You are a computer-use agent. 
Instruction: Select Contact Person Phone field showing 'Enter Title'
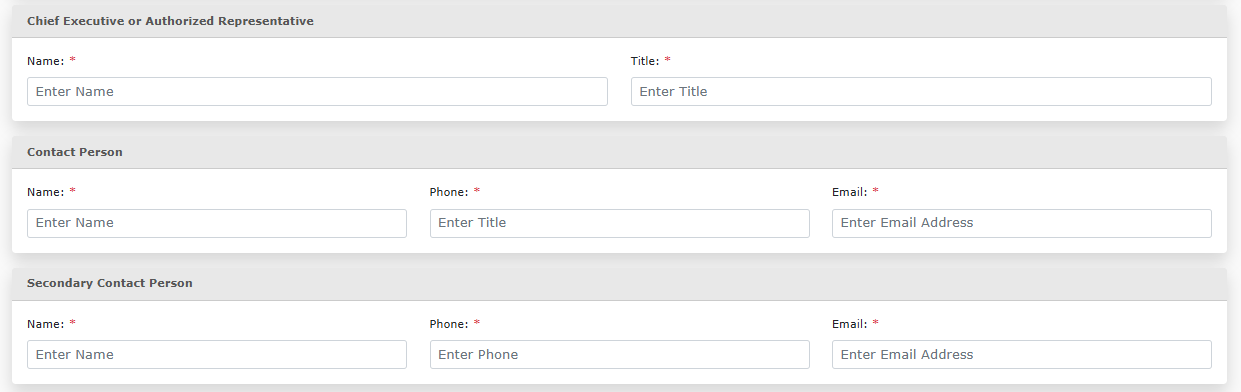(620, 223)
